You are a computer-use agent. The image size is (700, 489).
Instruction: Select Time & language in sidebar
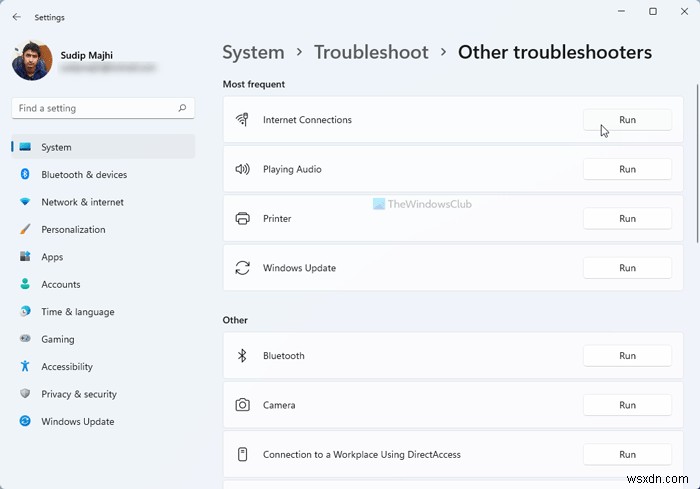point(77,312)
